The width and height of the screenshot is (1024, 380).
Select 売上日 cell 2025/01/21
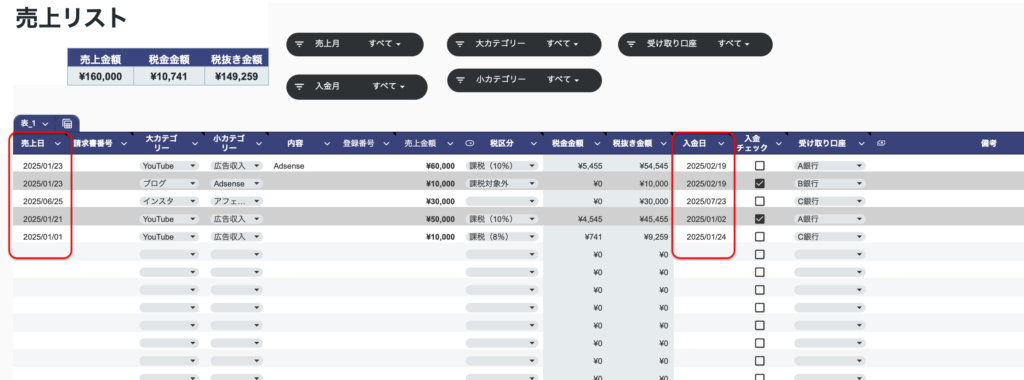pos(42,219)
